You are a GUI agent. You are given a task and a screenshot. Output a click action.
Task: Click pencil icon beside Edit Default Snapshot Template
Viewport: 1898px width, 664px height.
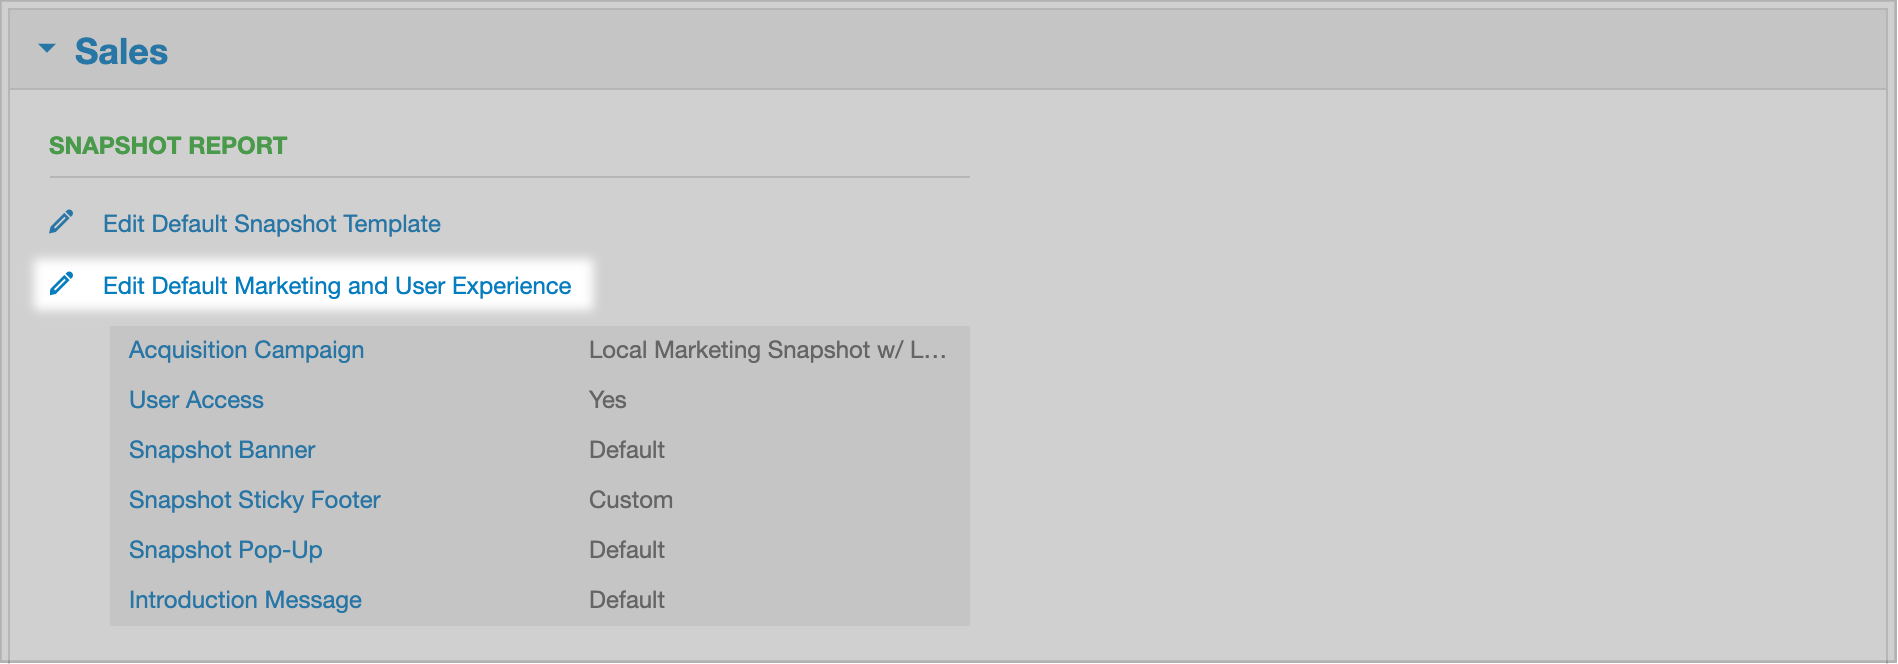point(61,222)
